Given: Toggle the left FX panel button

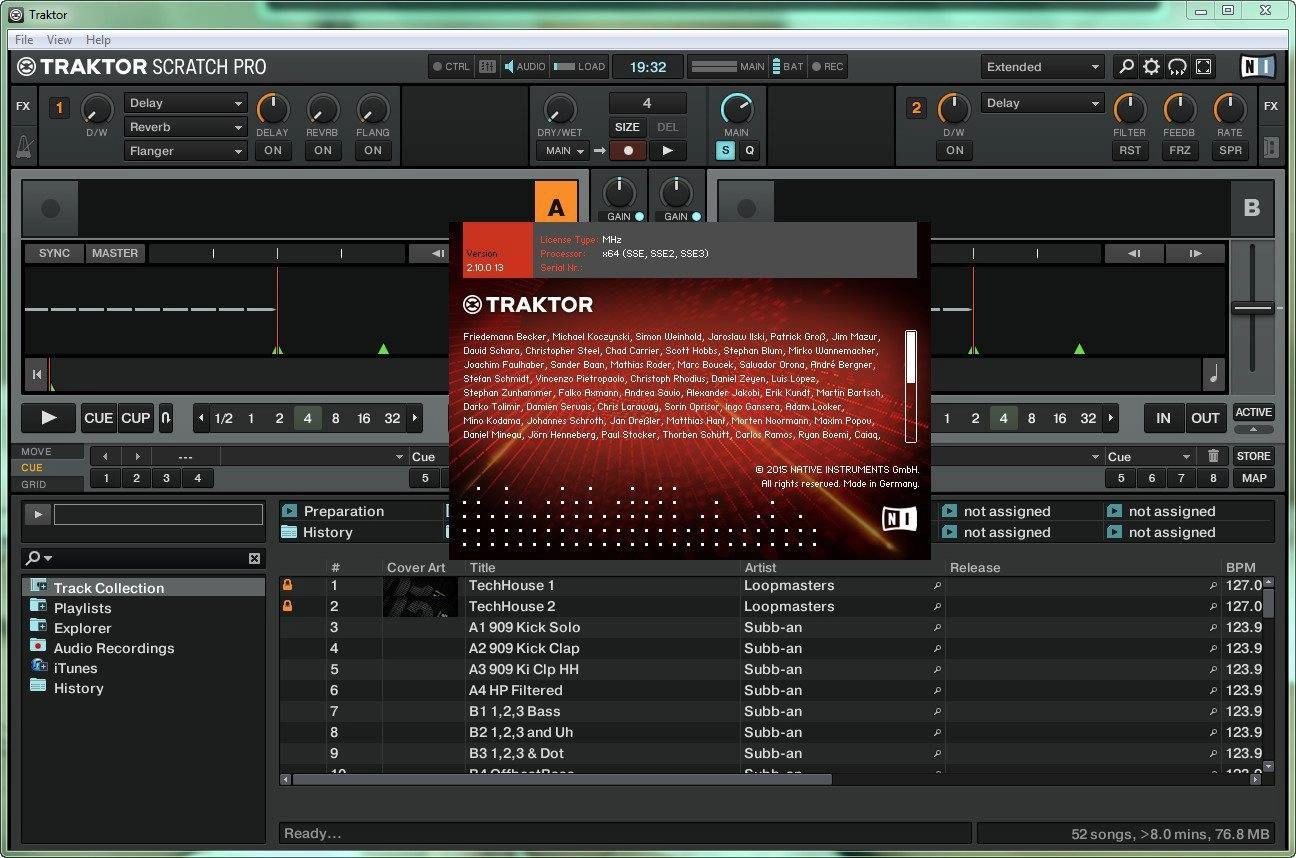Looking at the screenshot, I should coord(23,106).
